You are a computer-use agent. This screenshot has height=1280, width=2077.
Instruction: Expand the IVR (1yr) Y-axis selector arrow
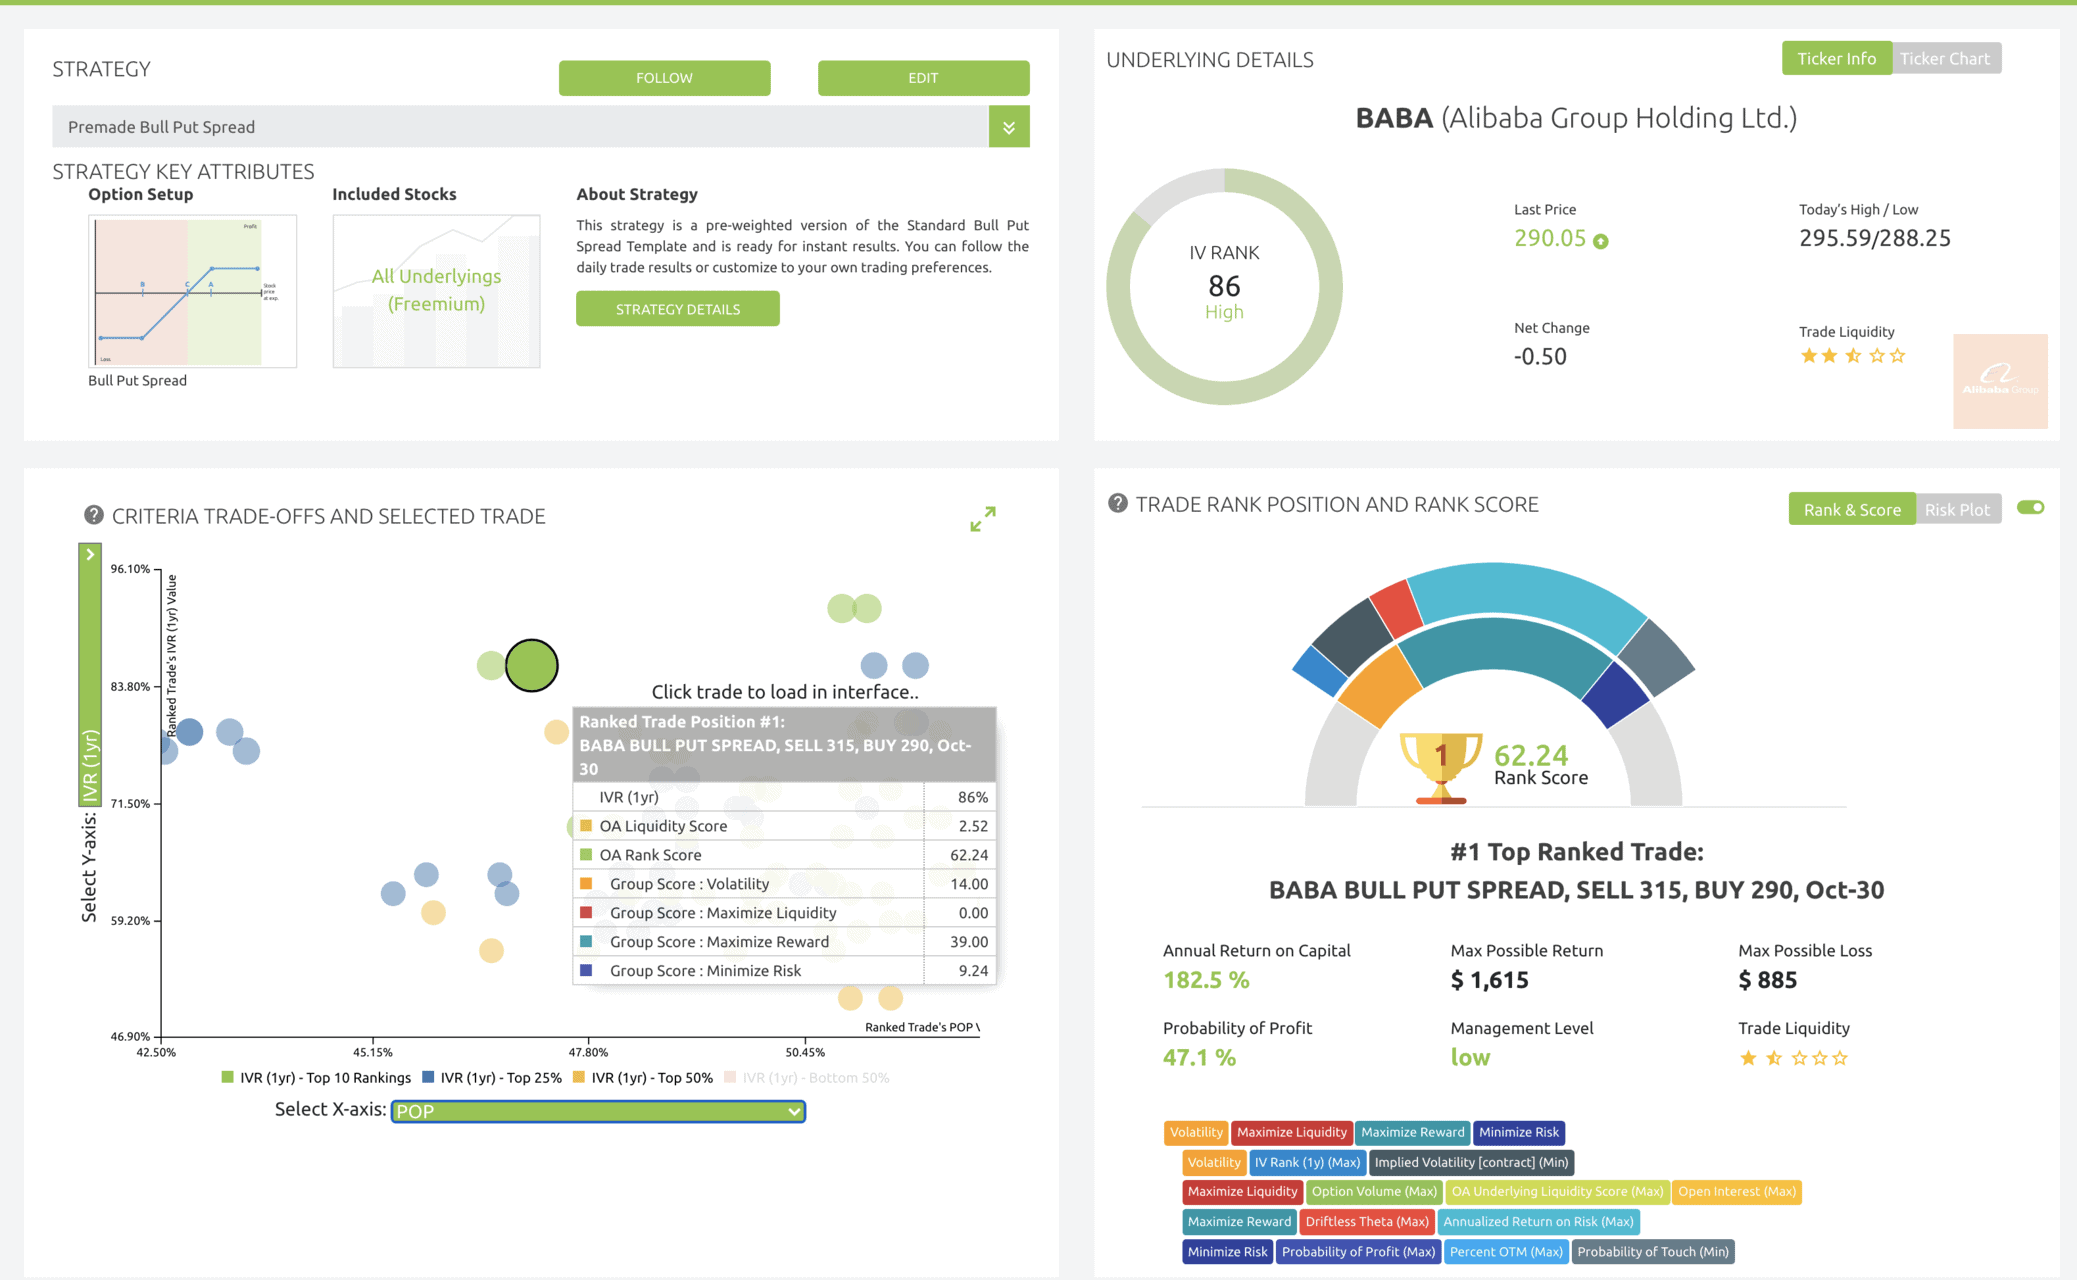point(90,555)
